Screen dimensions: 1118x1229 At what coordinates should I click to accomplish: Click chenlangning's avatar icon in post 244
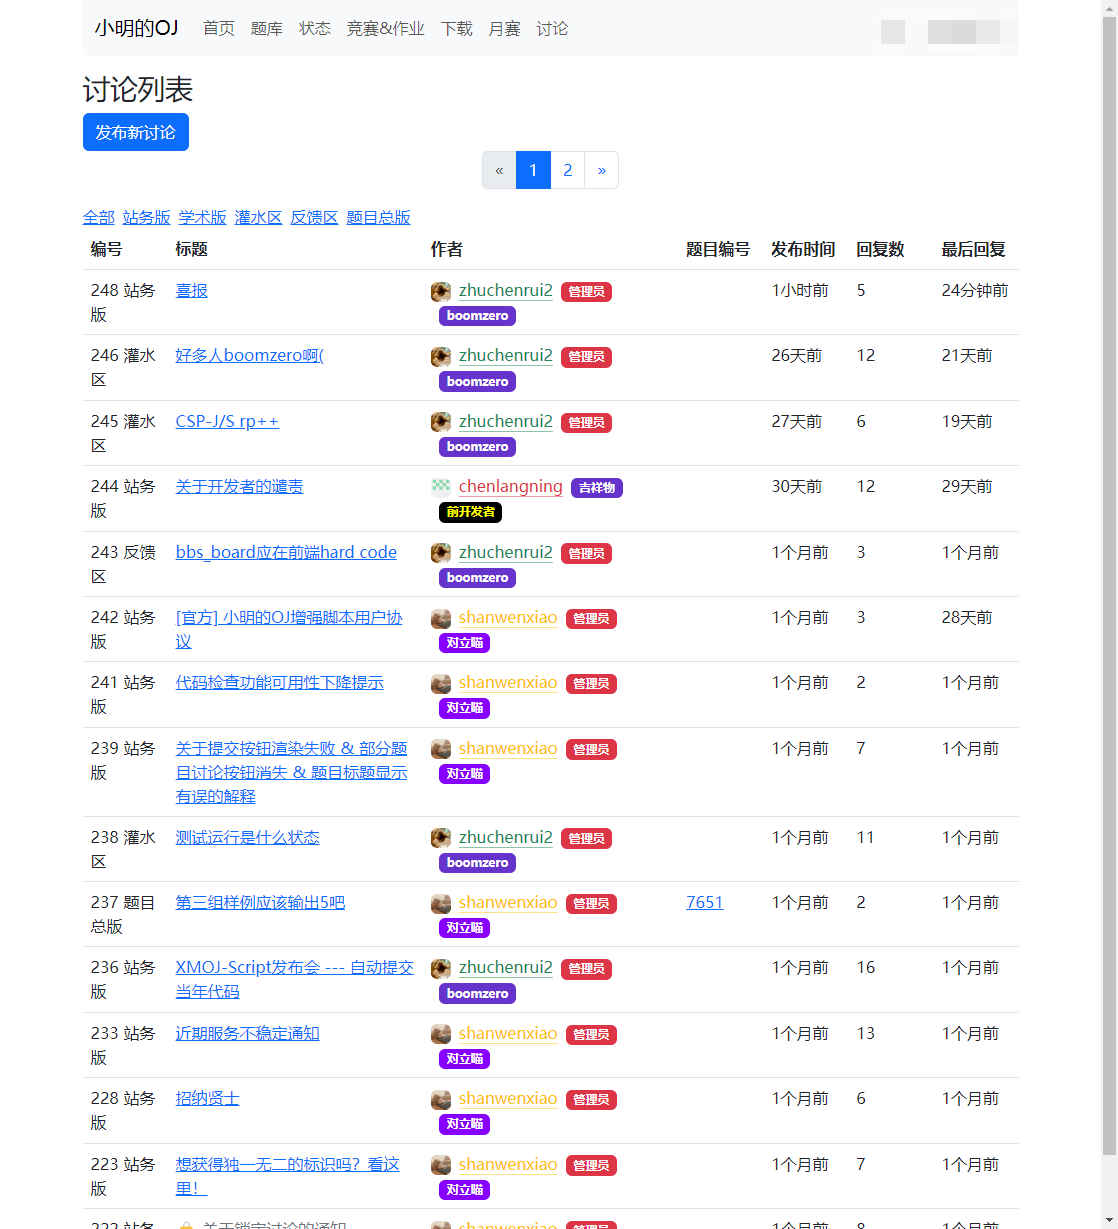click(x=441, y=488)
